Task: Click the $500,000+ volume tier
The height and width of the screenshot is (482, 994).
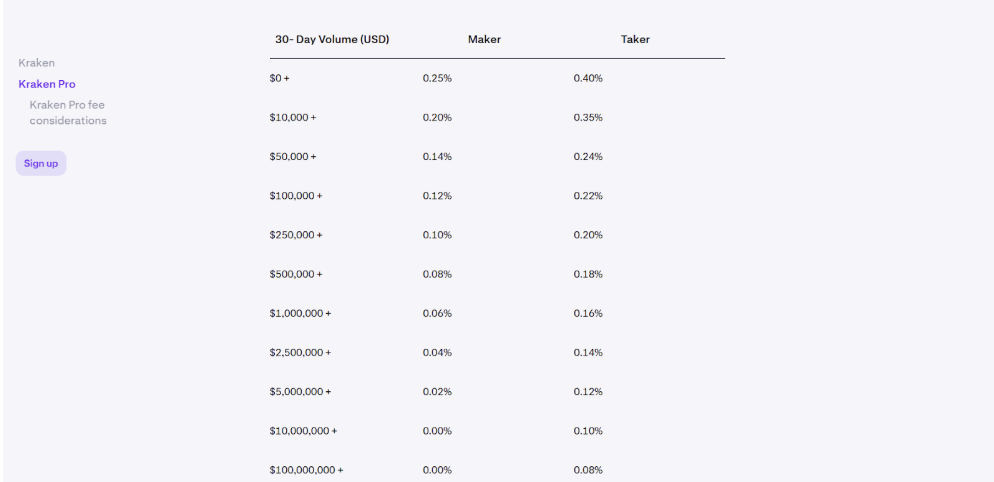Action: pos(296,274)
